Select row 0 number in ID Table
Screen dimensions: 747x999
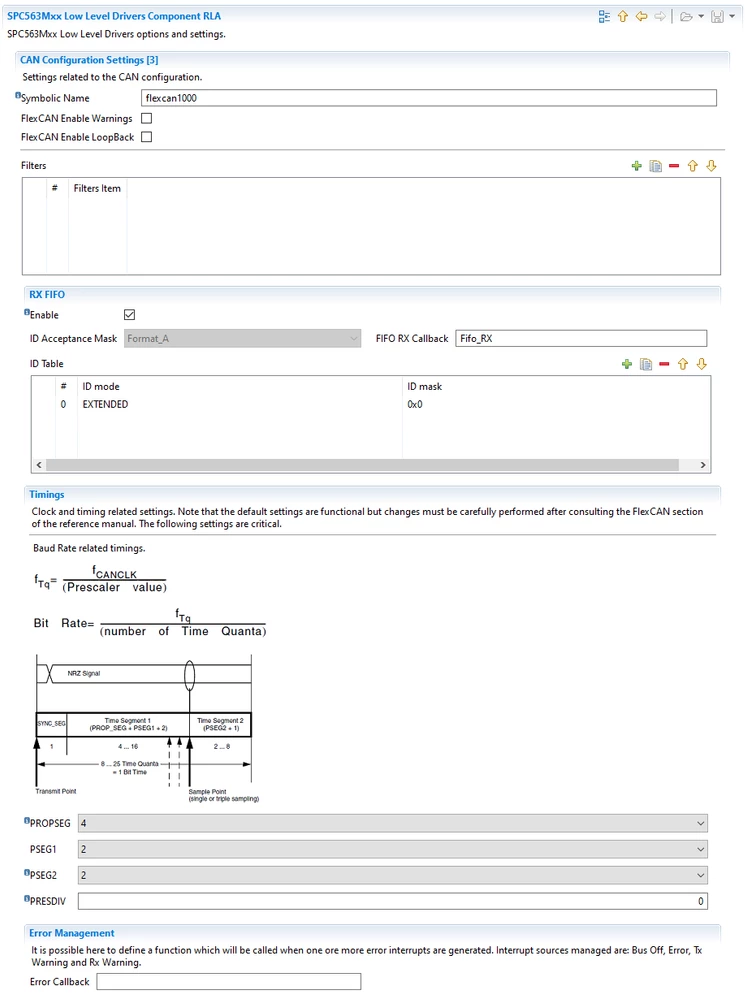point(63,405)
